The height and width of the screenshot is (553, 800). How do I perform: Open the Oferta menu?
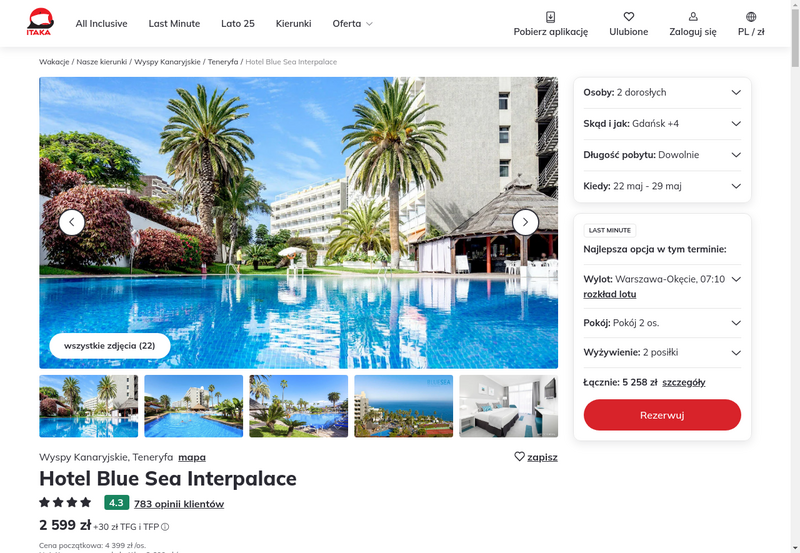click(352, 23)
